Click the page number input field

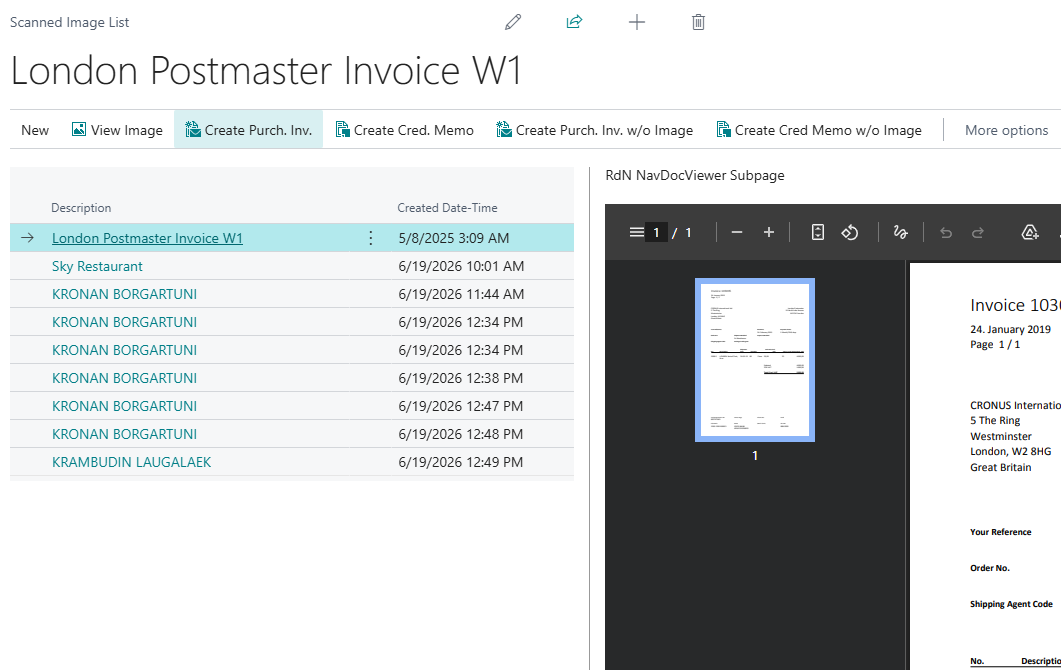656,232
